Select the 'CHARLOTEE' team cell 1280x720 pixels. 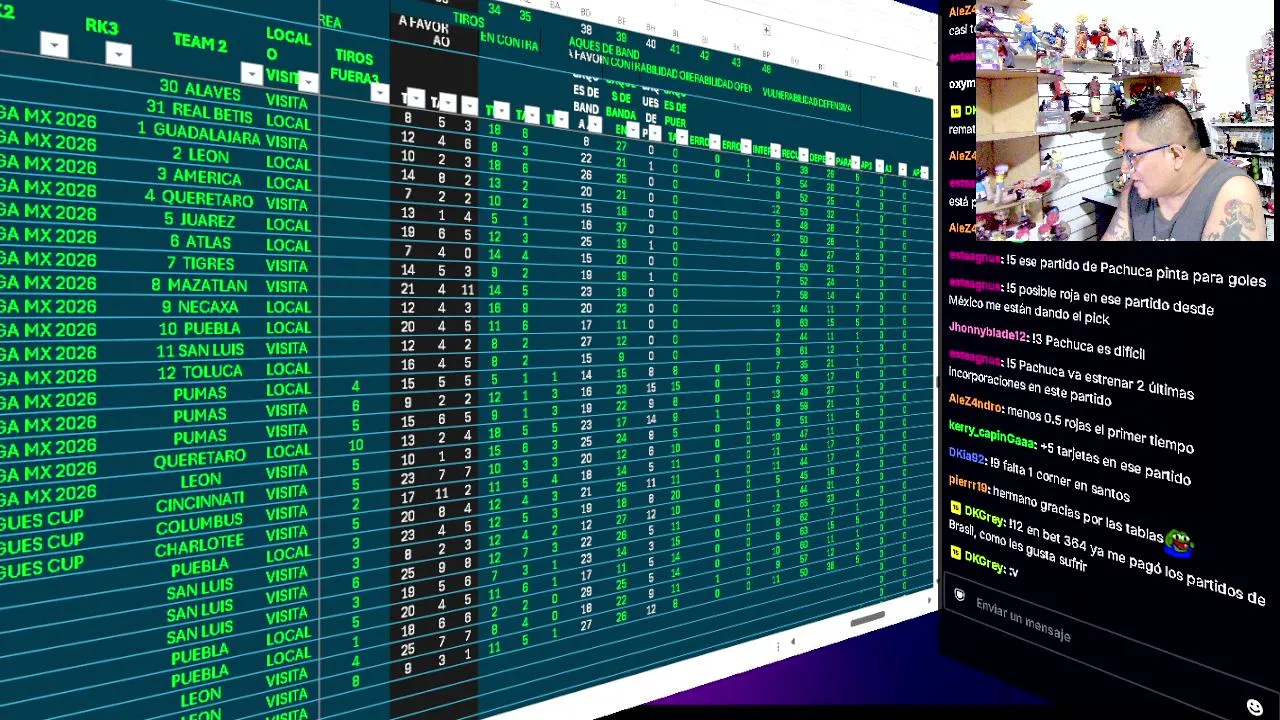tap(199, 546)
